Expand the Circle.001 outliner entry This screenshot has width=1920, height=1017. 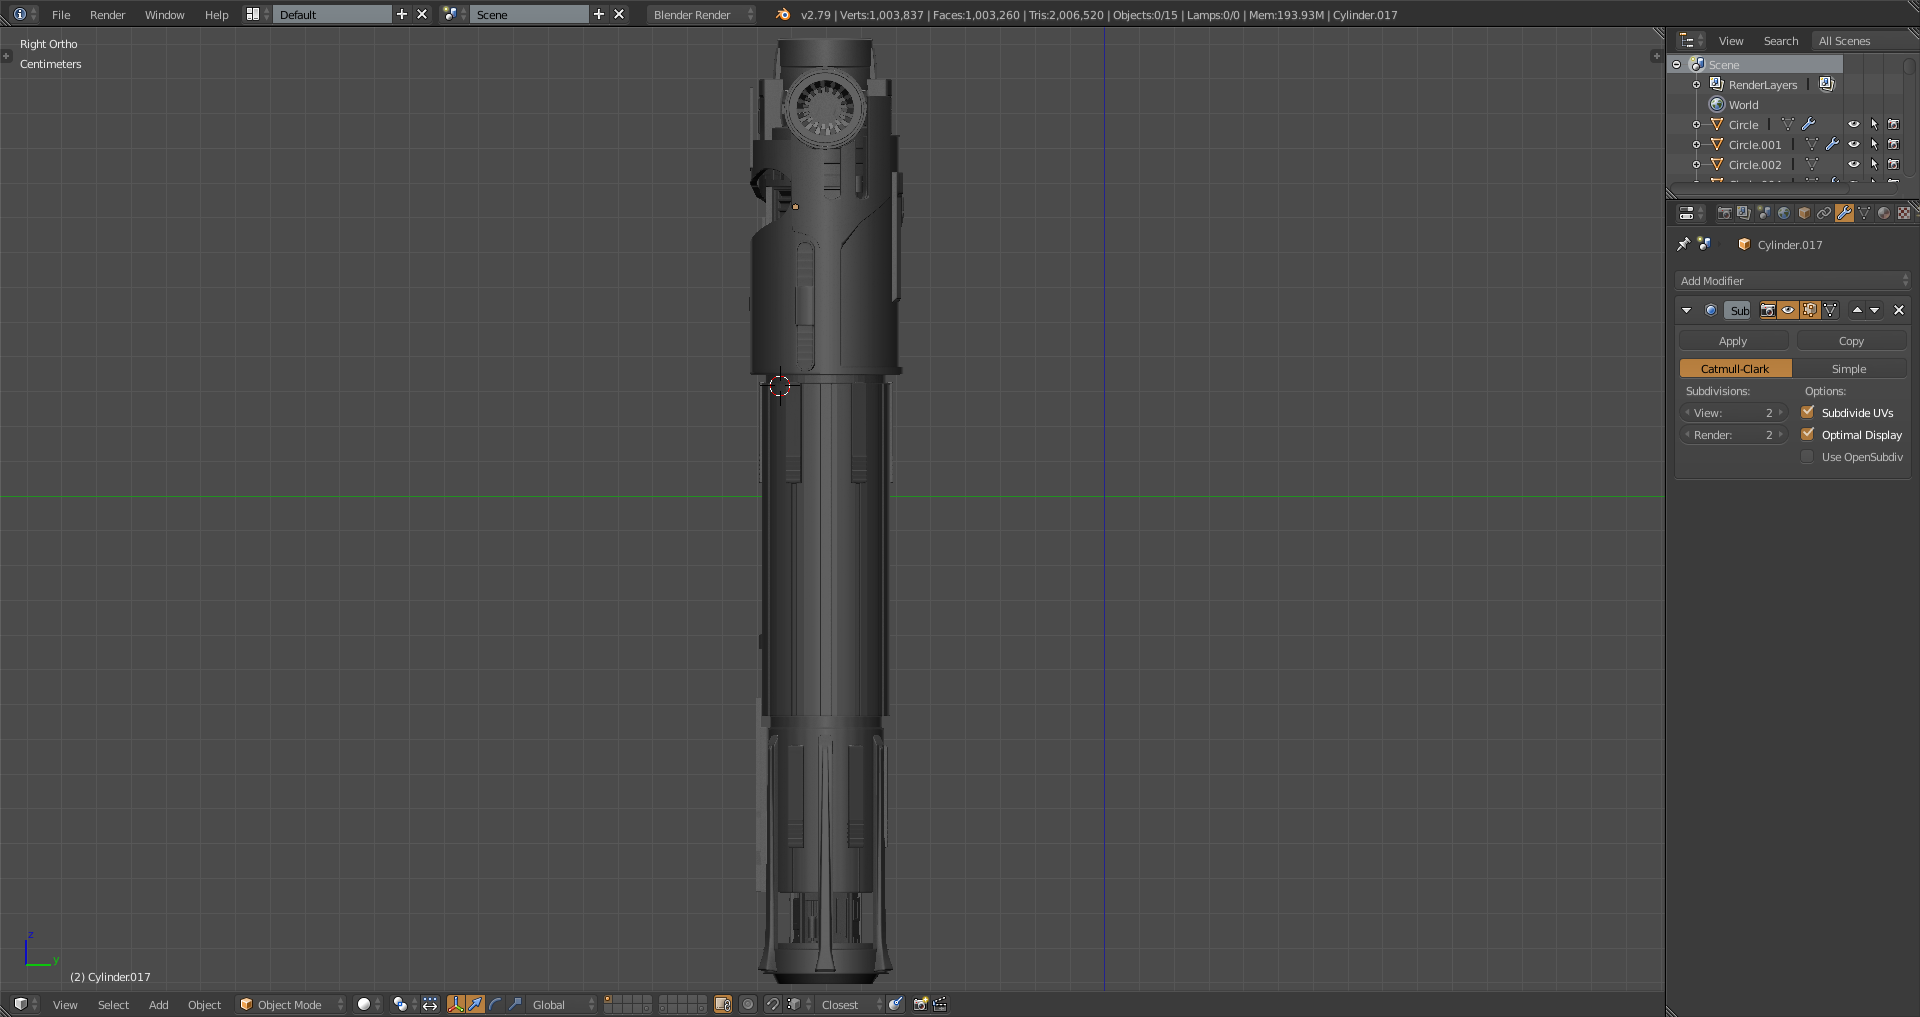(1696, 144)
